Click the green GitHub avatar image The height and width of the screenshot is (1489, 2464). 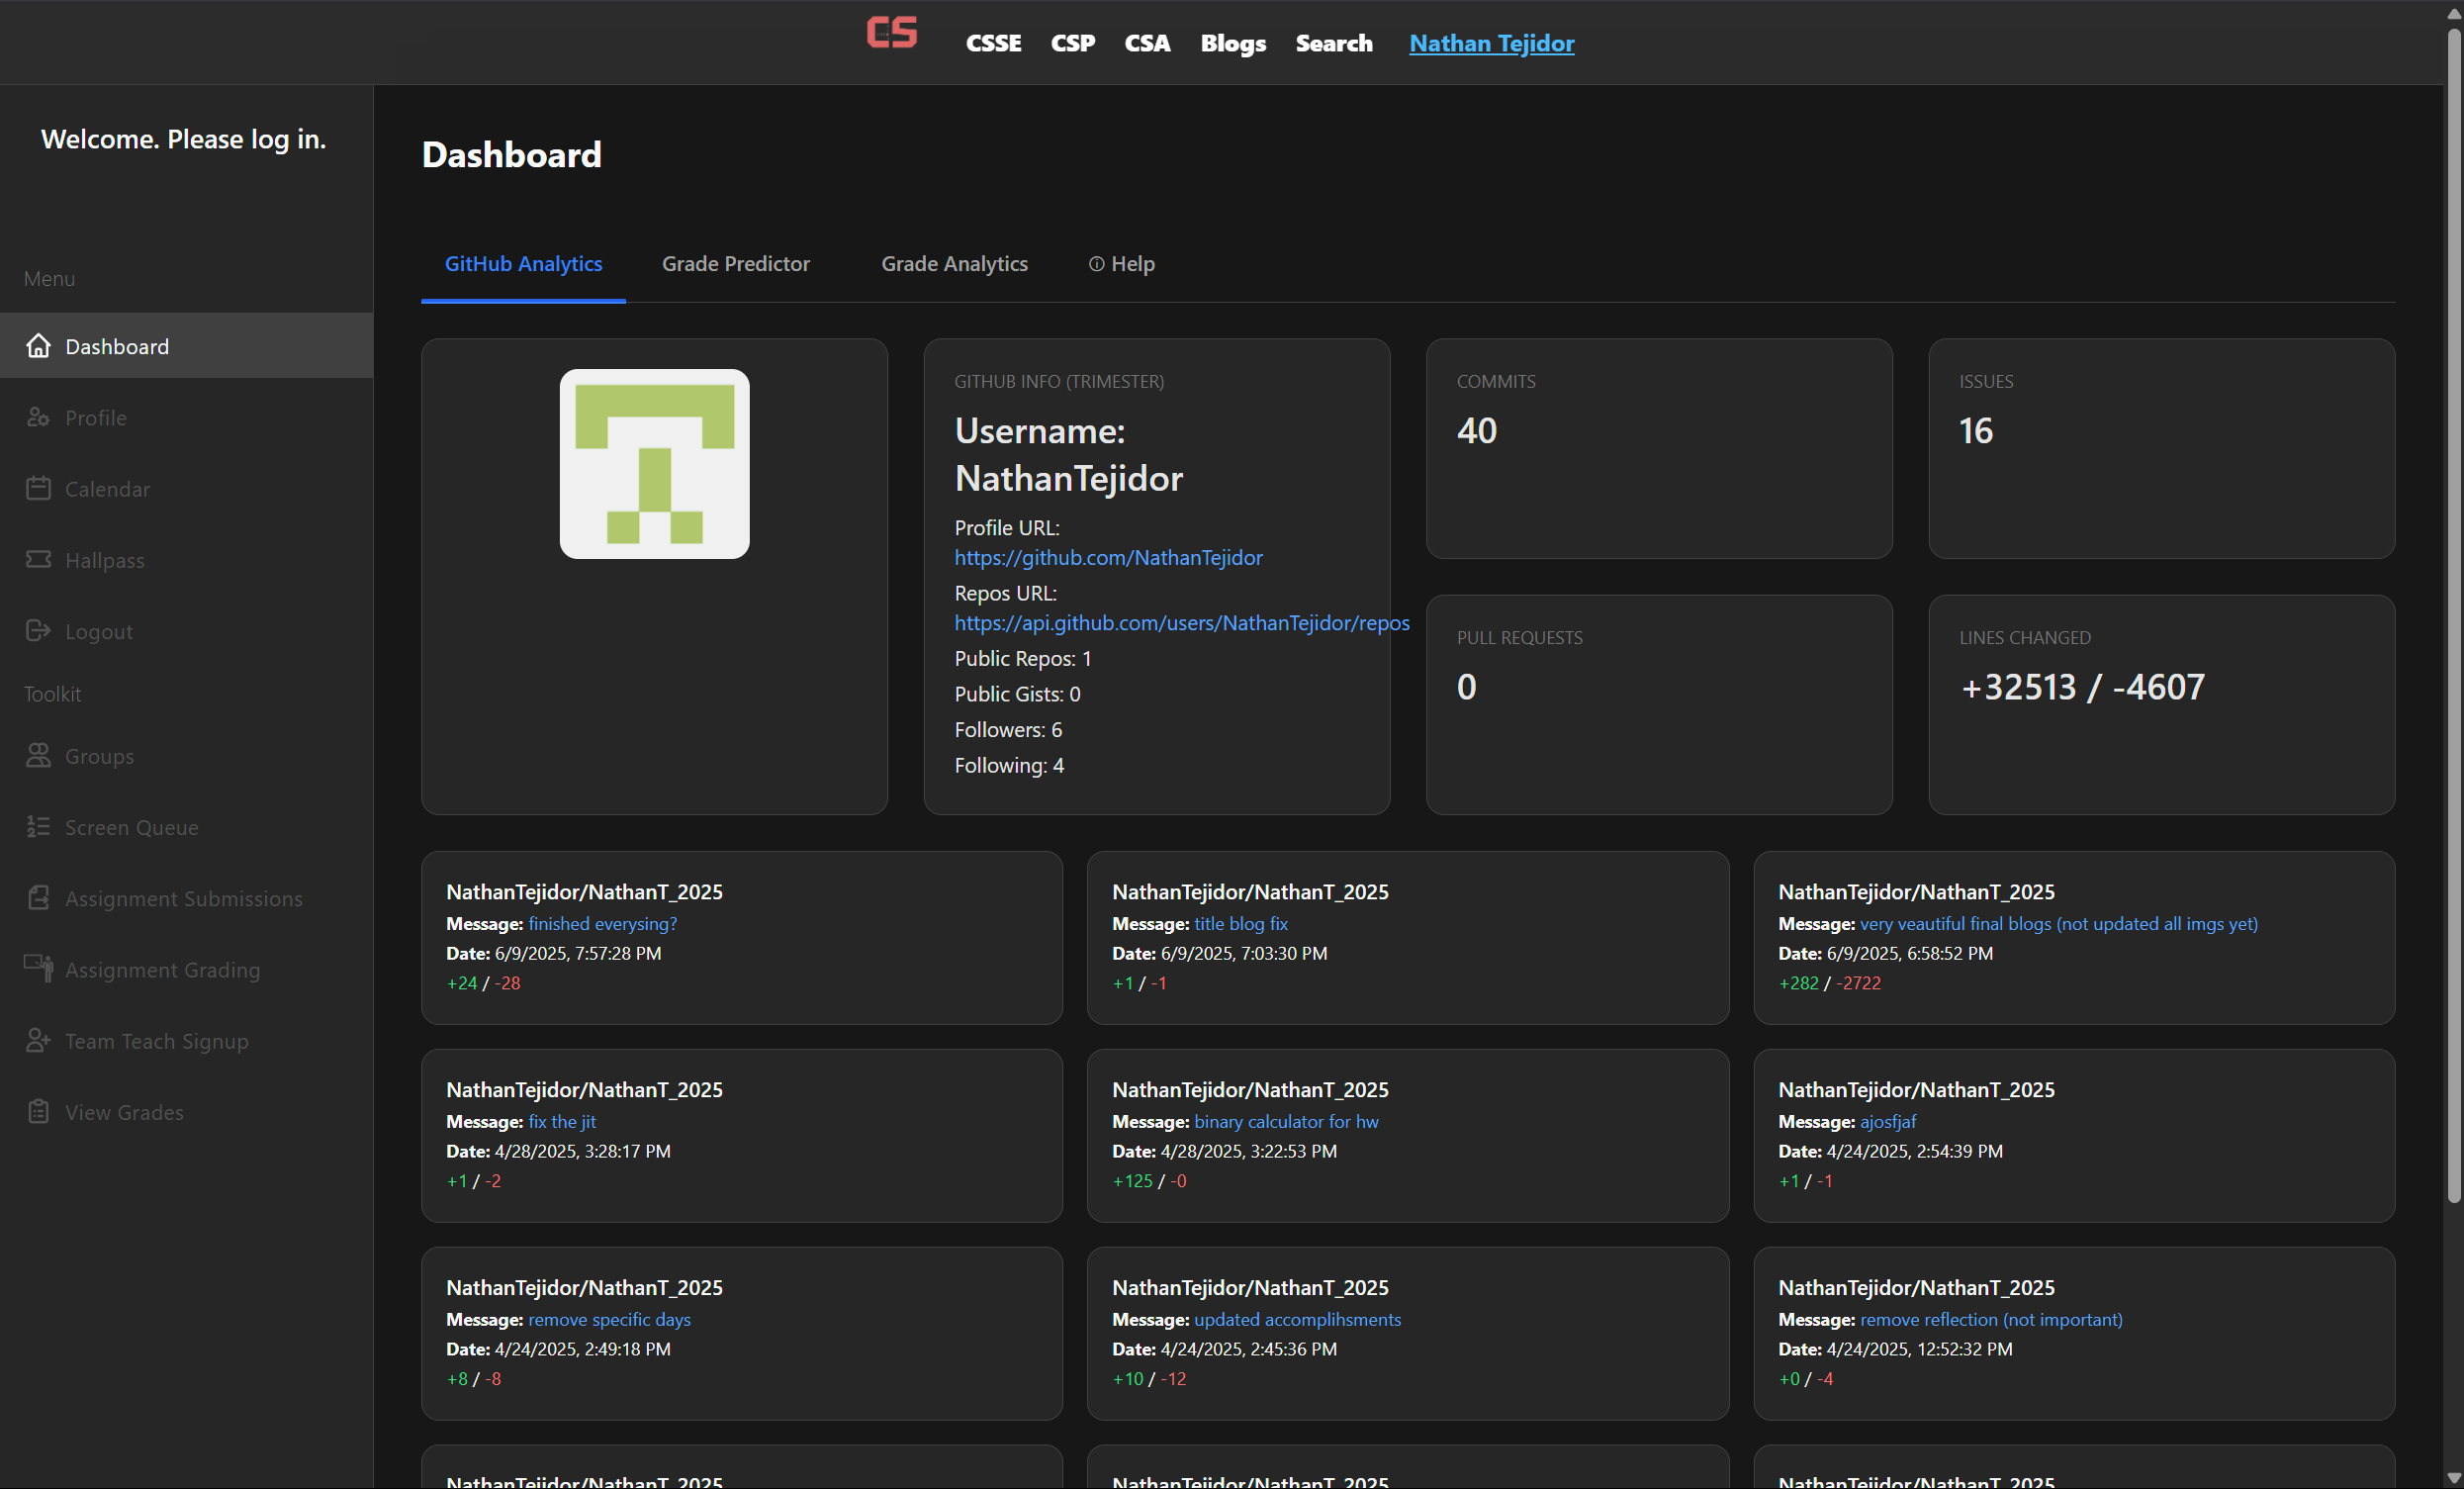[654, 464]
